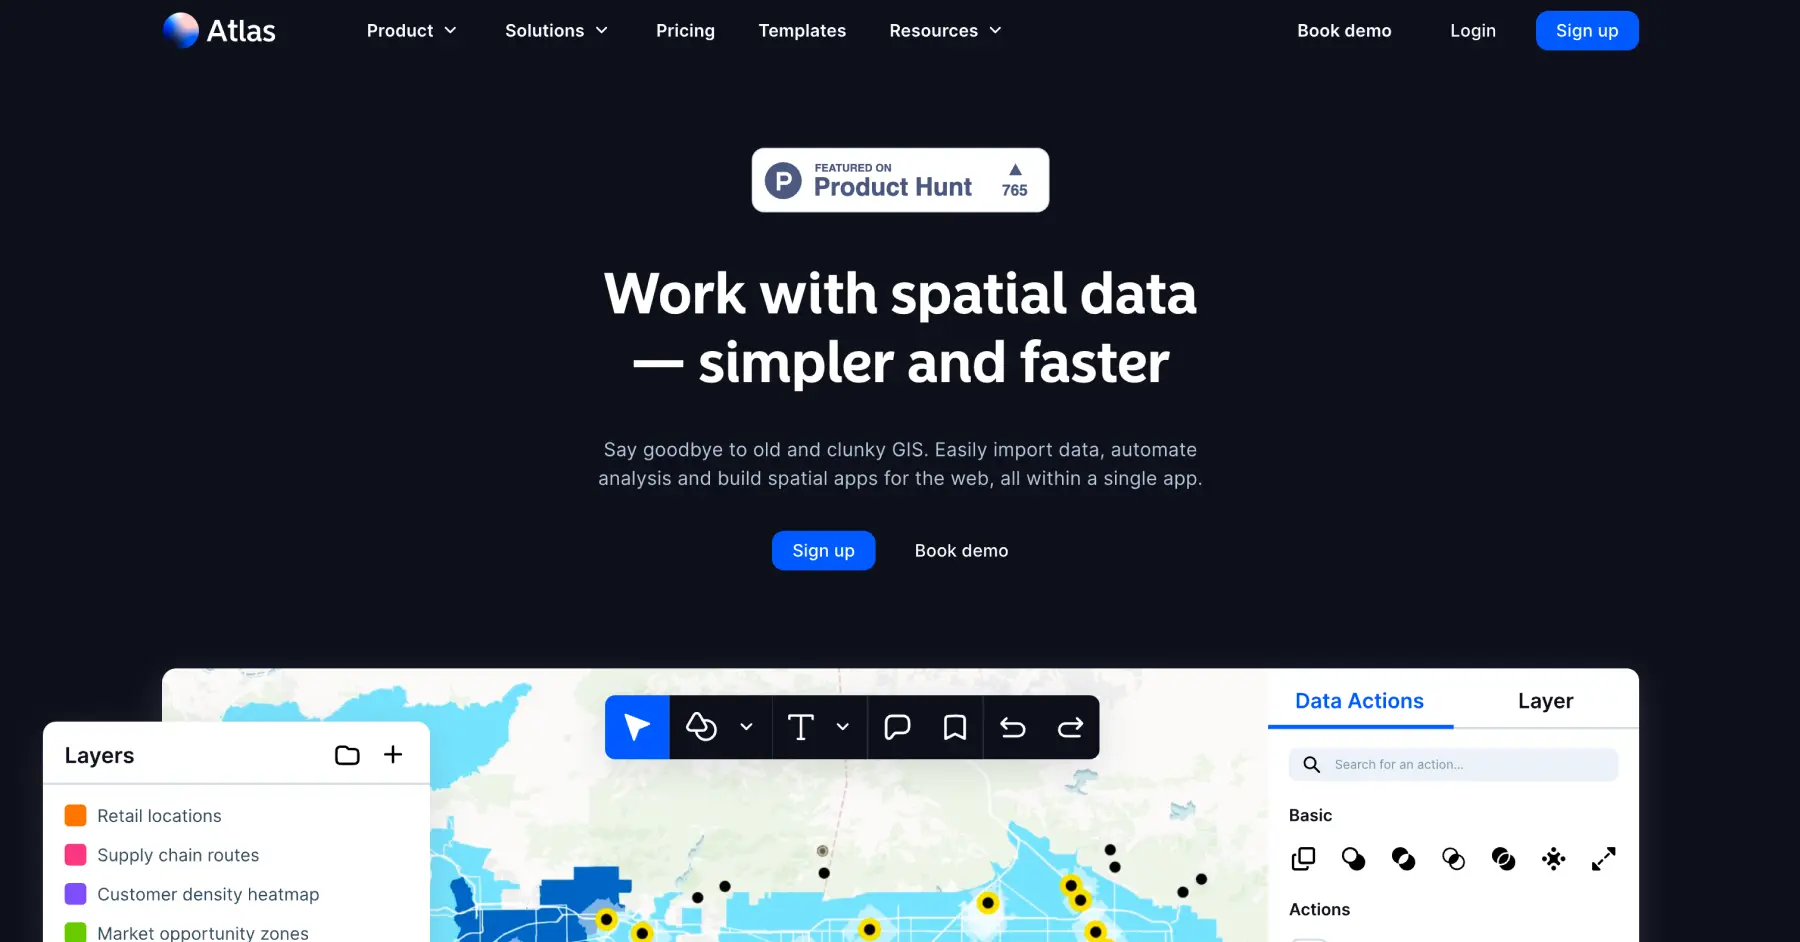The width and height of the screenshot is (1800, 942).
Task: Click the orange Retail locations swatch
Action: click(75, 815)
